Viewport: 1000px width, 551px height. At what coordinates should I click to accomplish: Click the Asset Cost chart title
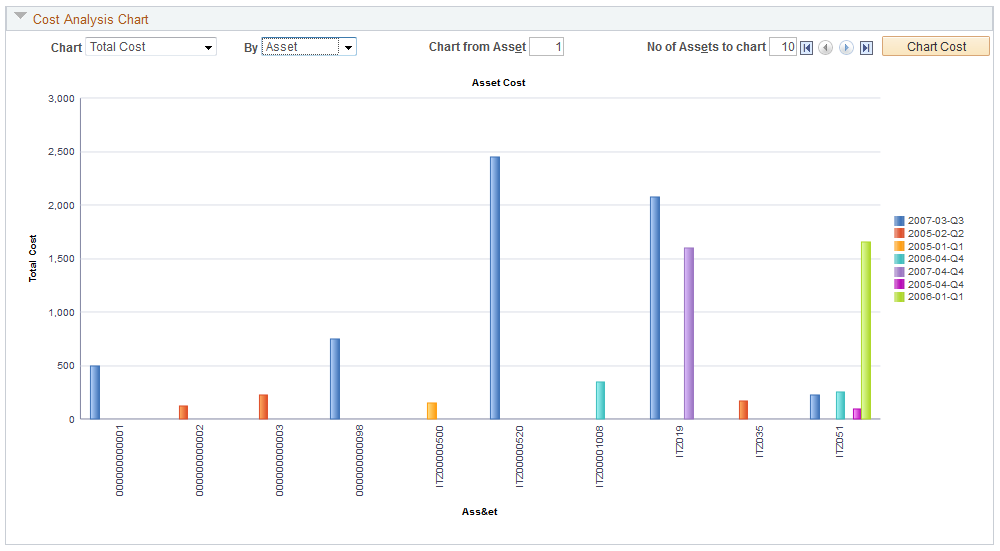click(499, 83)
